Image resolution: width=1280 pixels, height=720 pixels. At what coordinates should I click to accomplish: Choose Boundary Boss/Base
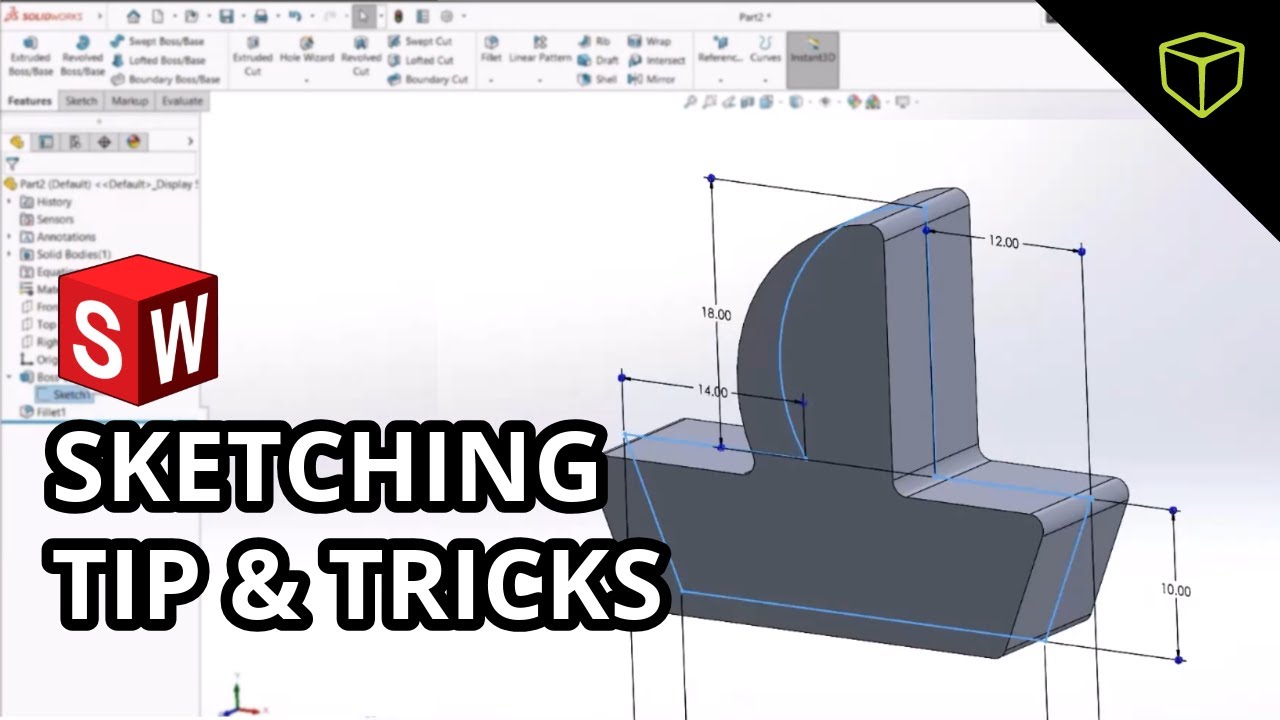click(165, 78)
